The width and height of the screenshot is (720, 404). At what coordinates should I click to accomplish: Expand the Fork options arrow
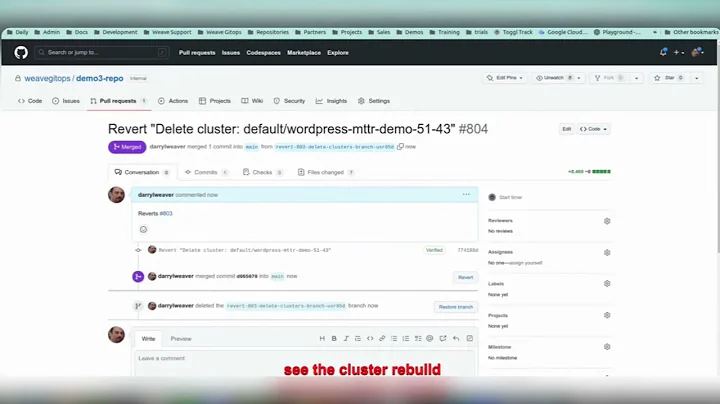pos(636,78)
